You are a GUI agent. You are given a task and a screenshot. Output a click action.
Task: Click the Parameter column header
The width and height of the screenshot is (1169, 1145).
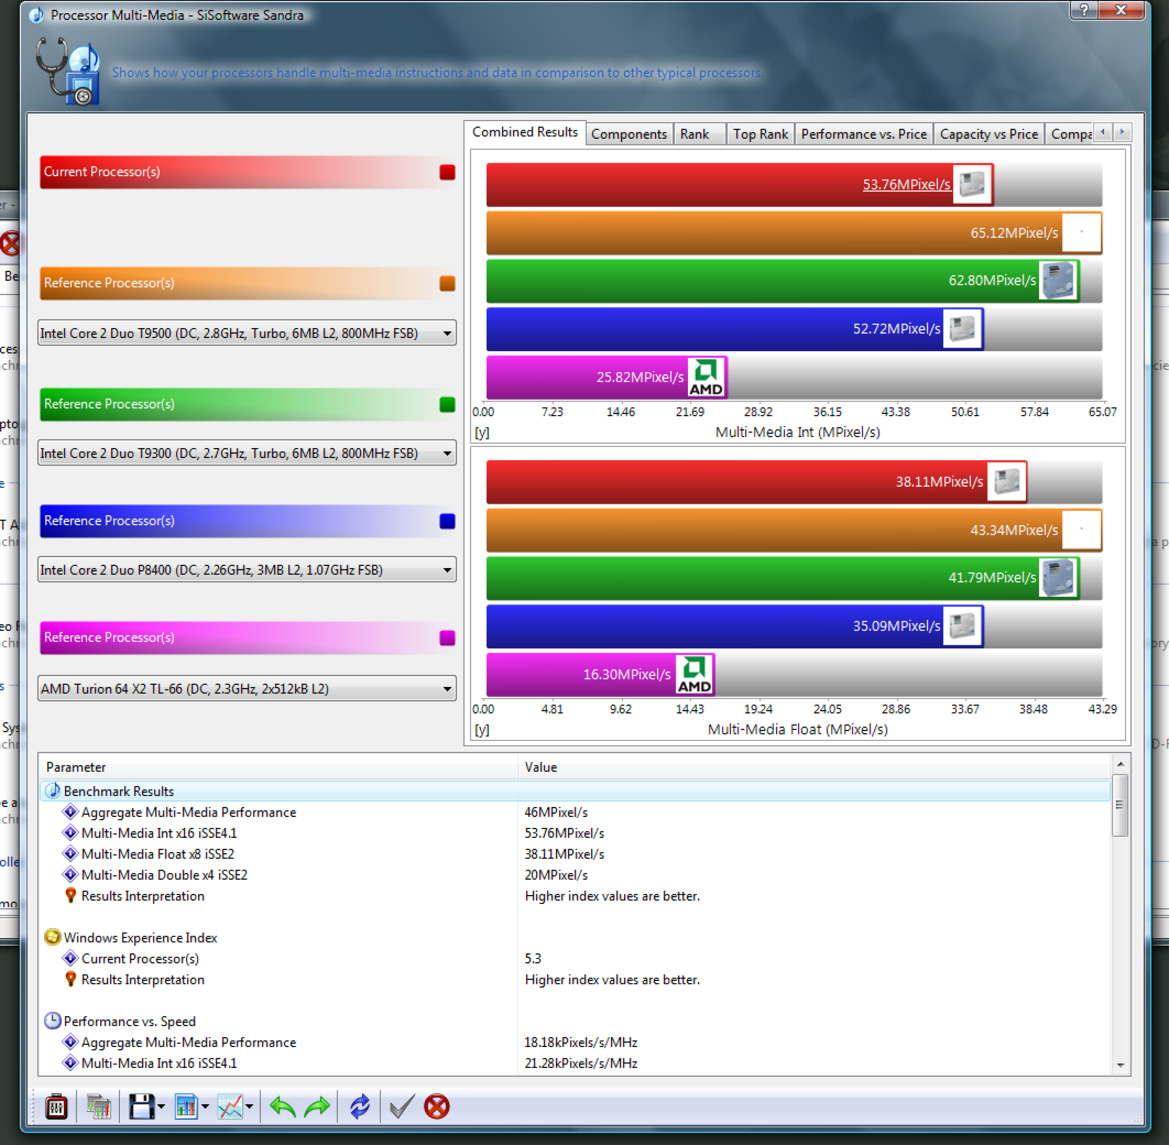coord(279,767)
